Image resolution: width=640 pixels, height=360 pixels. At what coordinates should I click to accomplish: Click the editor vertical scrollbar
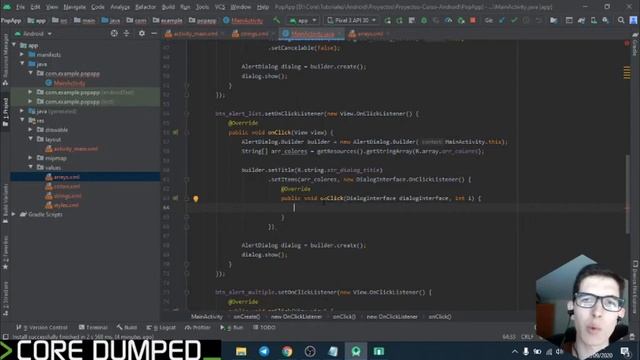pyautogui.click(x=627, y=195)
